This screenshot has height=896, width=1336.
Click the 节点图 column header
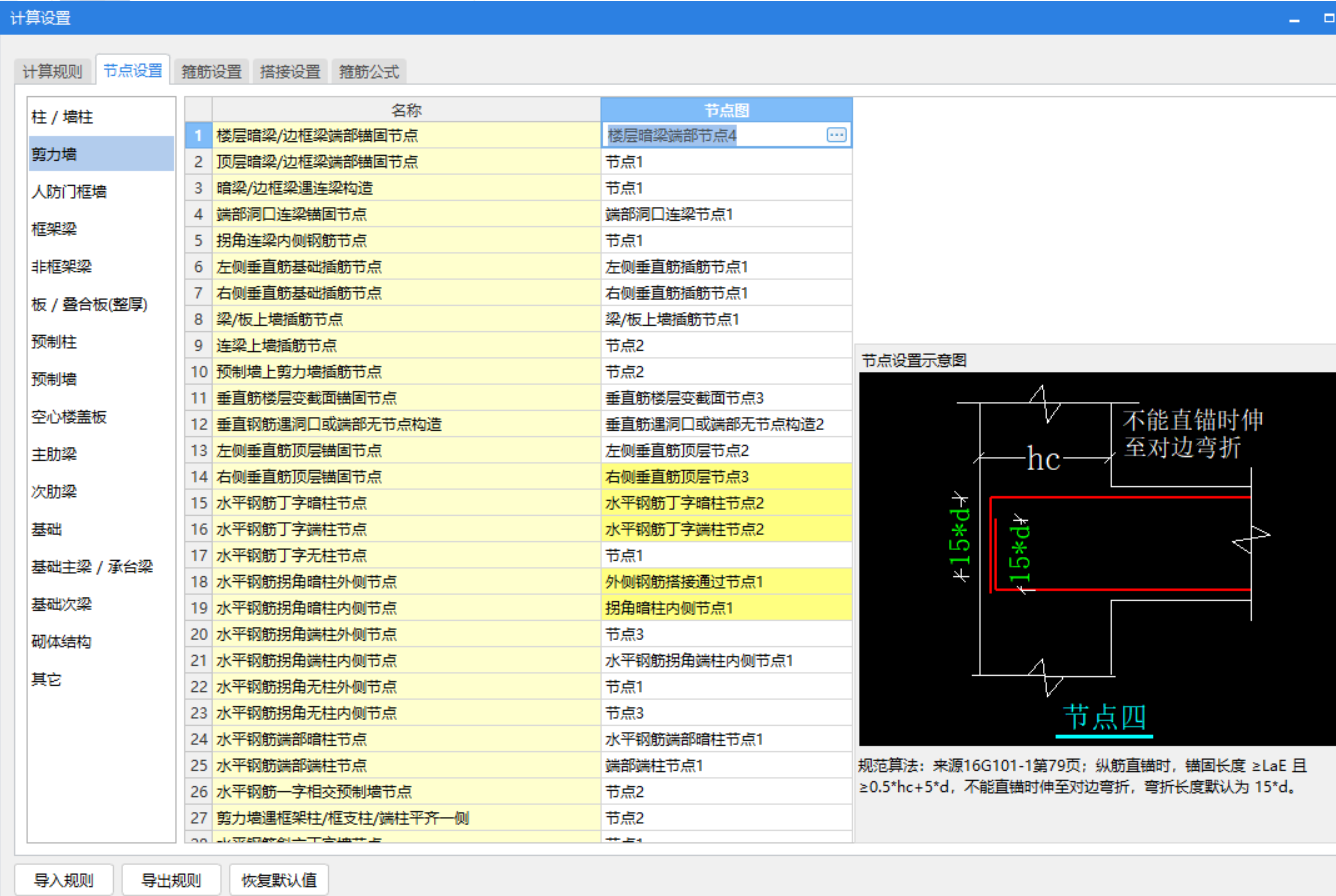pyautogui.click(x=727, y=109)
